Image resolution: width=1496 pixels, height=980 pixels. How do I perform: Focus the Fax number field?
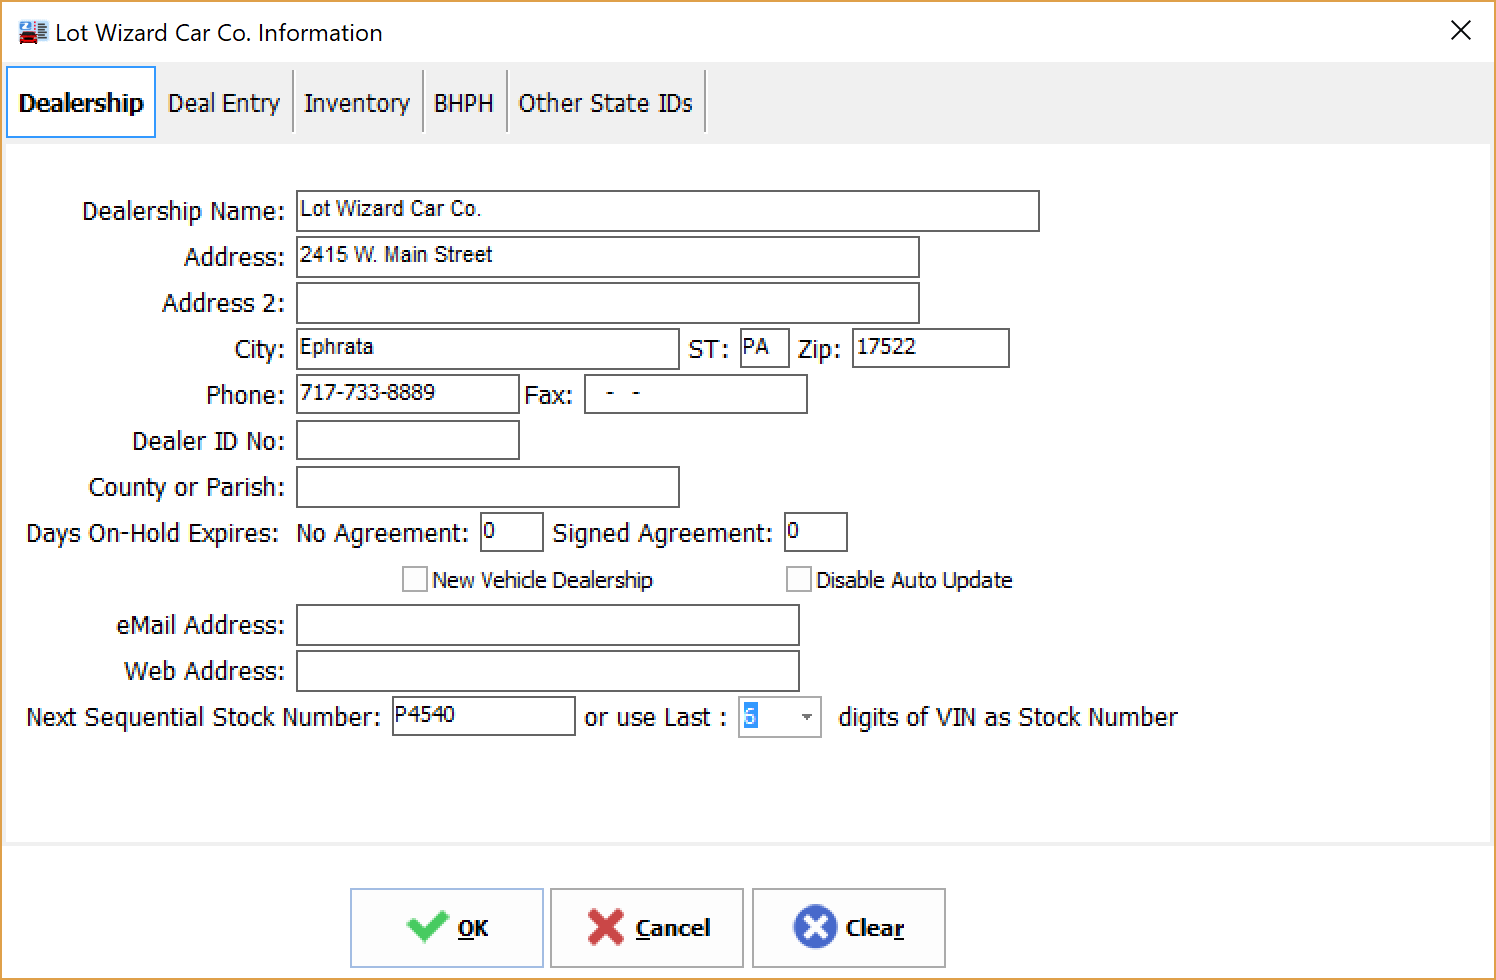(x=695, y=394)
